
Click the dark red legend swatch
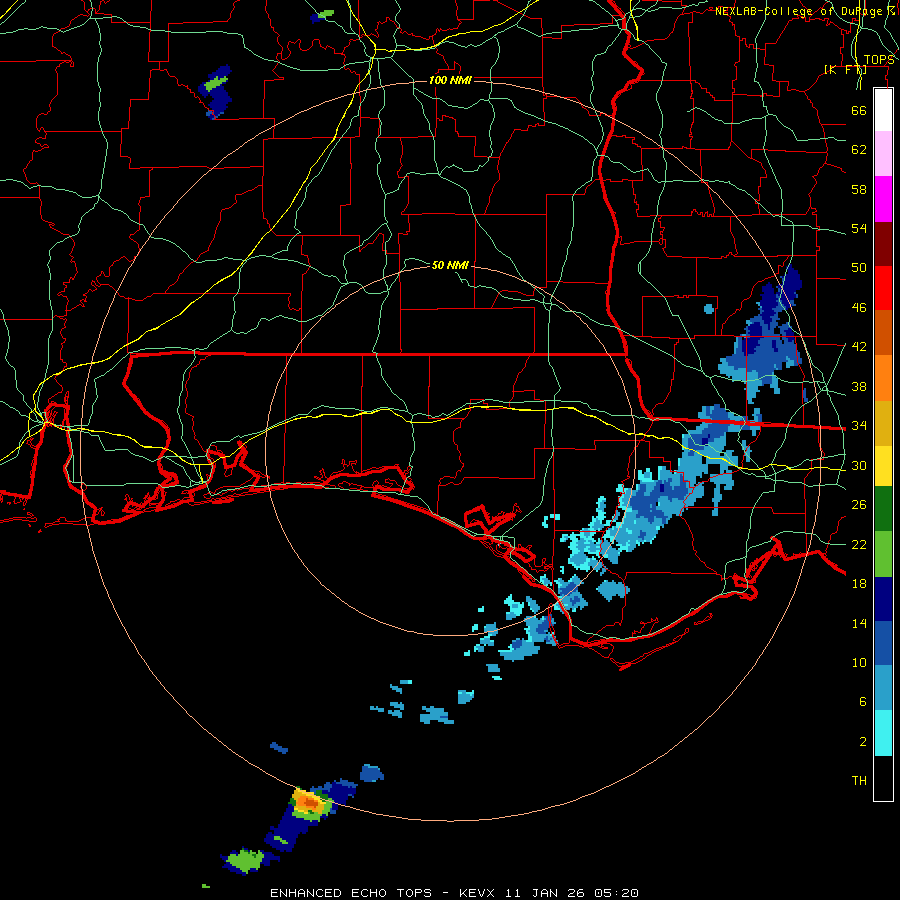pyautogui.click(x=883, y=243)
